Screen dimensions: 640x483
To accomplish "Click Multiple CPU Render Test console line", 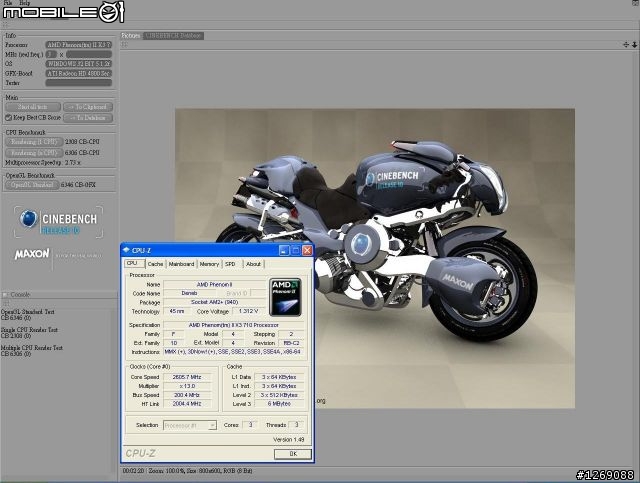I will pos(32,348).
